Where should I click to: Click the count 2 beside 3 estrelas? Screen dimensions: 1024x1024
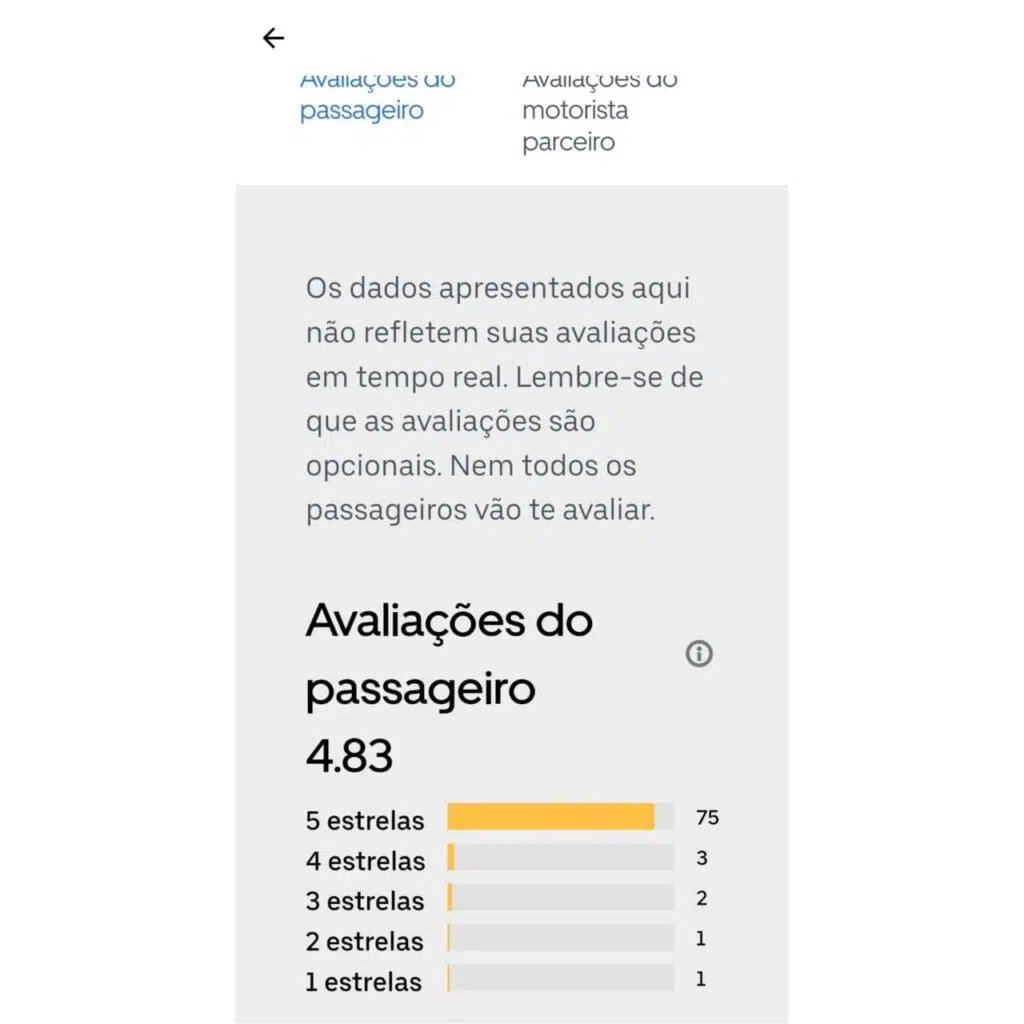[x=702, y=898]
